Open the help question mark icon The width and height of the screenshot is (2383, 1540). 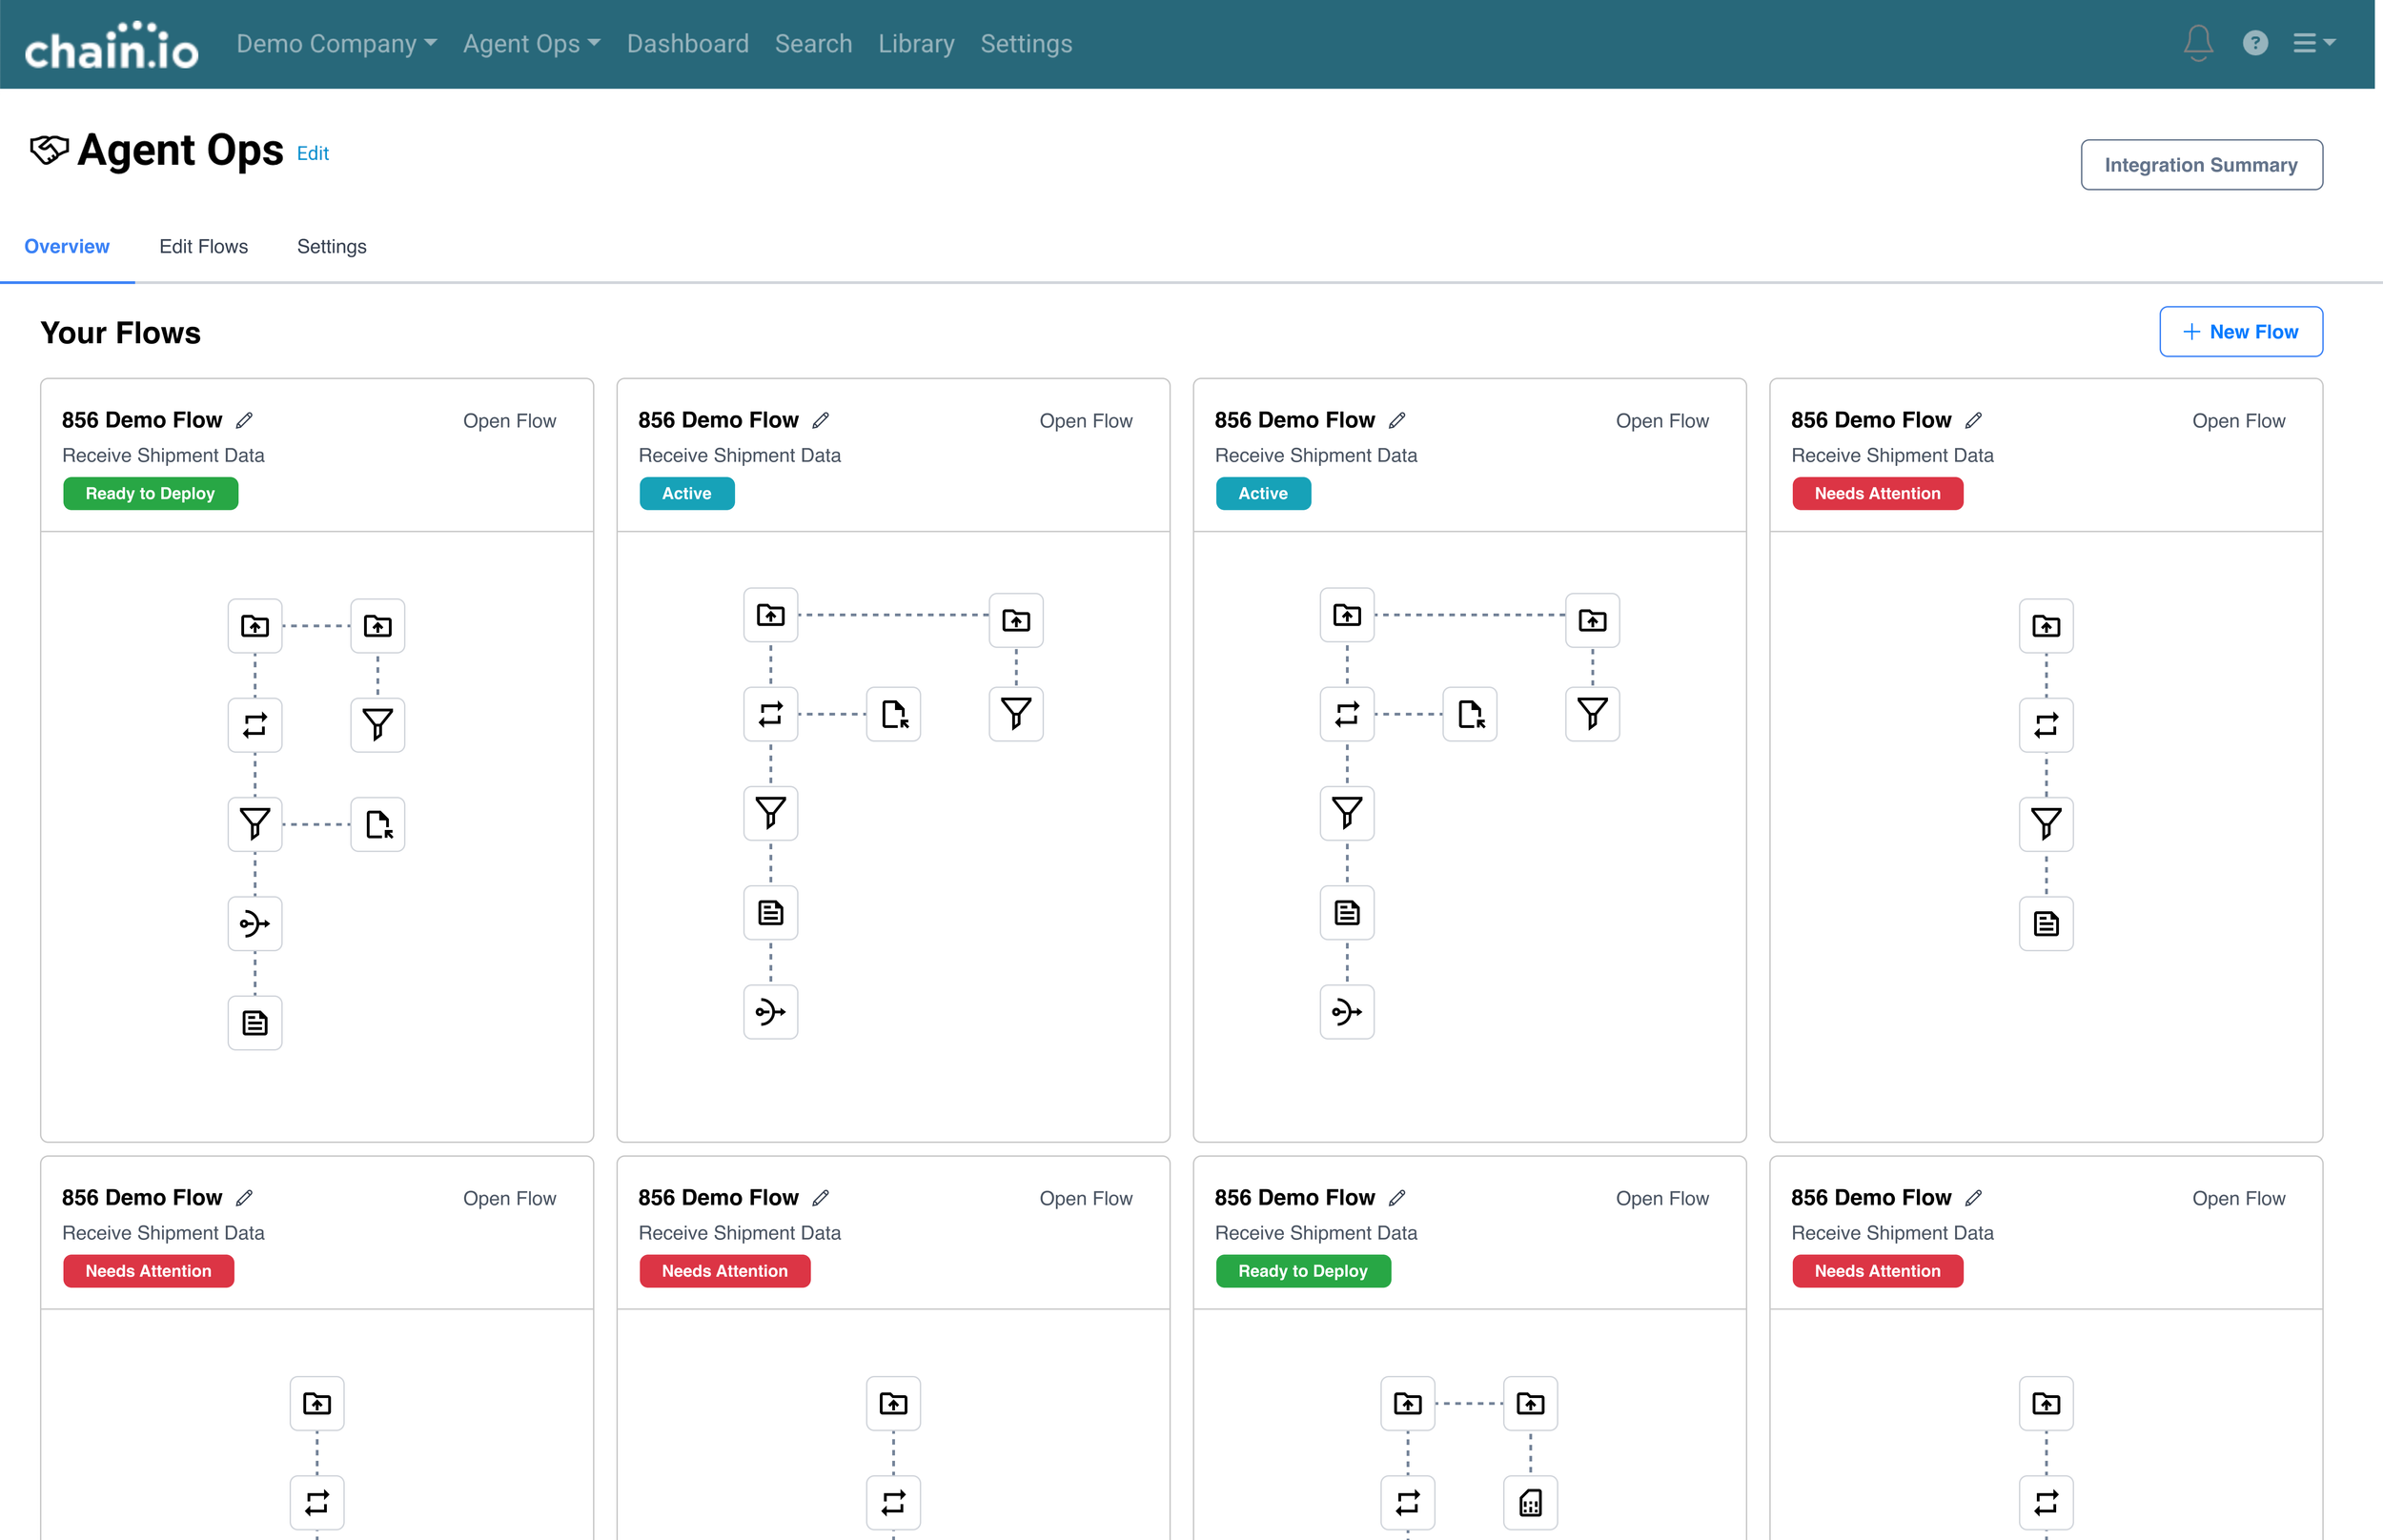[2254, 43]
